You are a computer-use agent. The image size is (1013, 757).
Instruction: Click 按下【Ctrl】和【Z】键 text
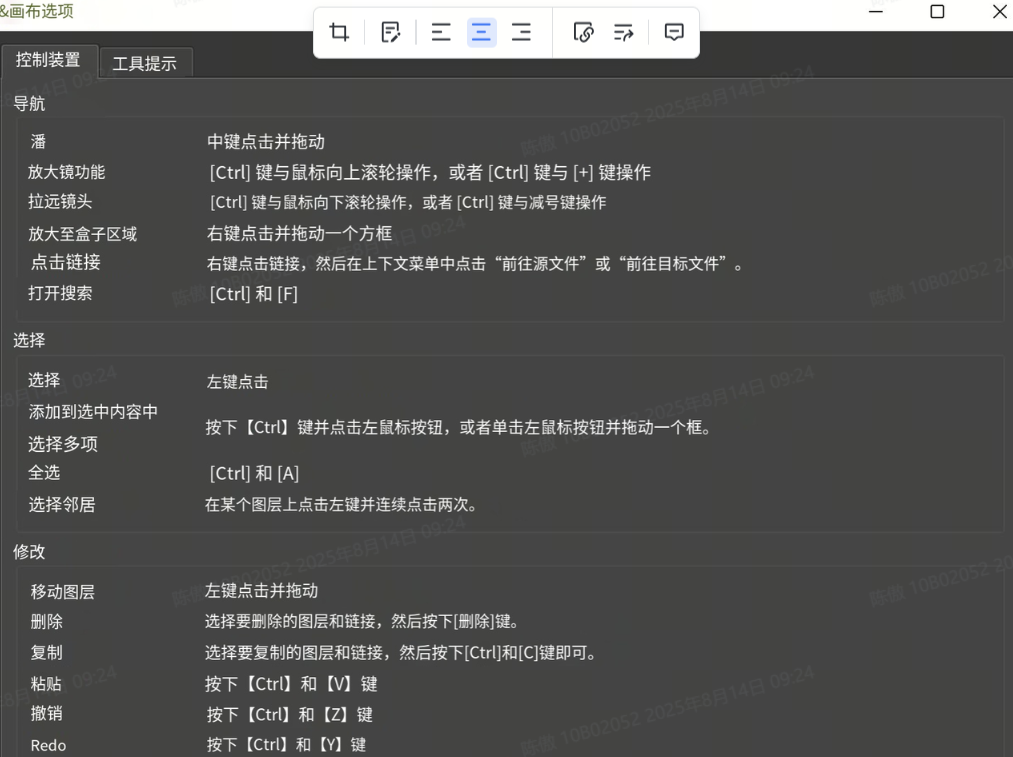tap(290, 714)
